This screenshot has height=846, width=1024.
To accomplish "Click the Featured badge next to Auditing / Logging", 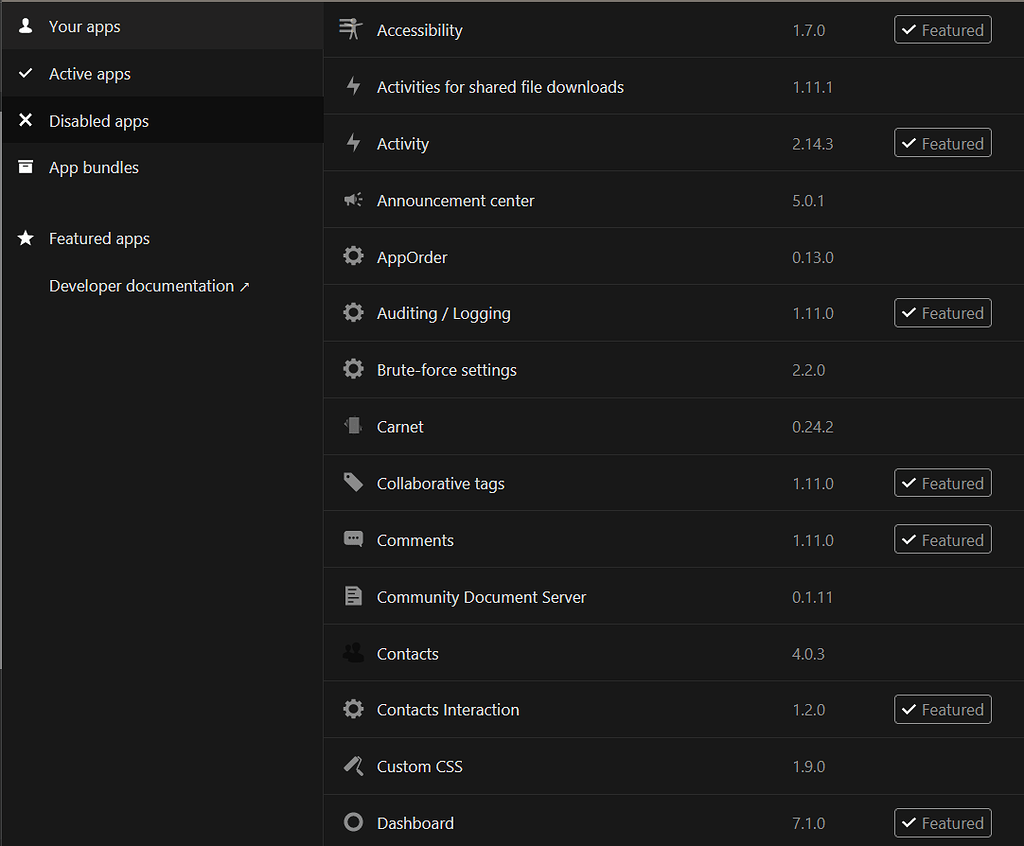I will click(942, 313).
